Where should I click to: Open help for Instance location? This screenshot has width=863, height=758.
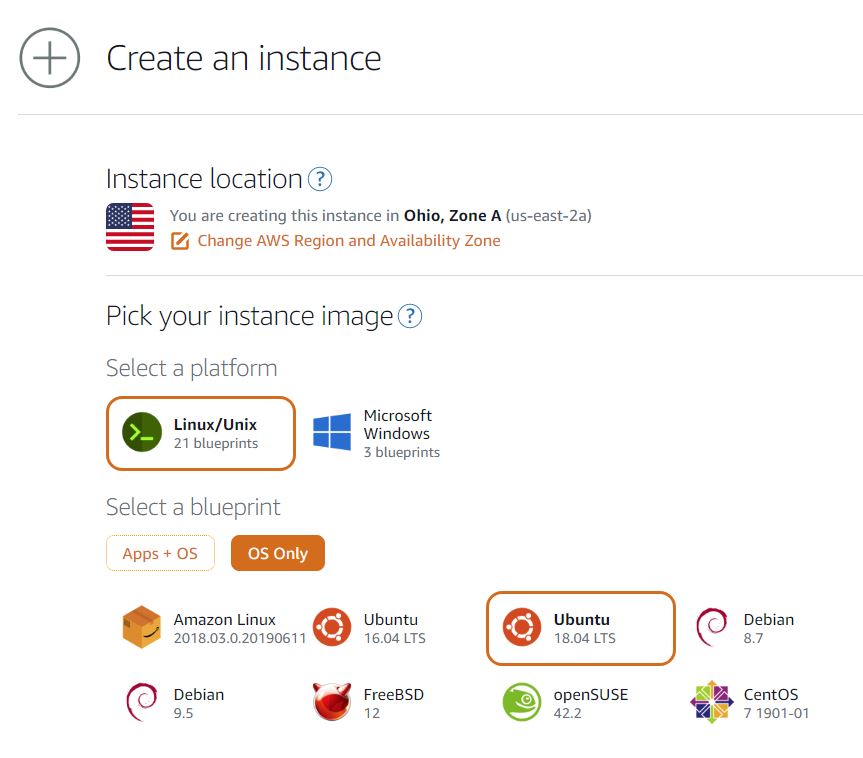320,179
